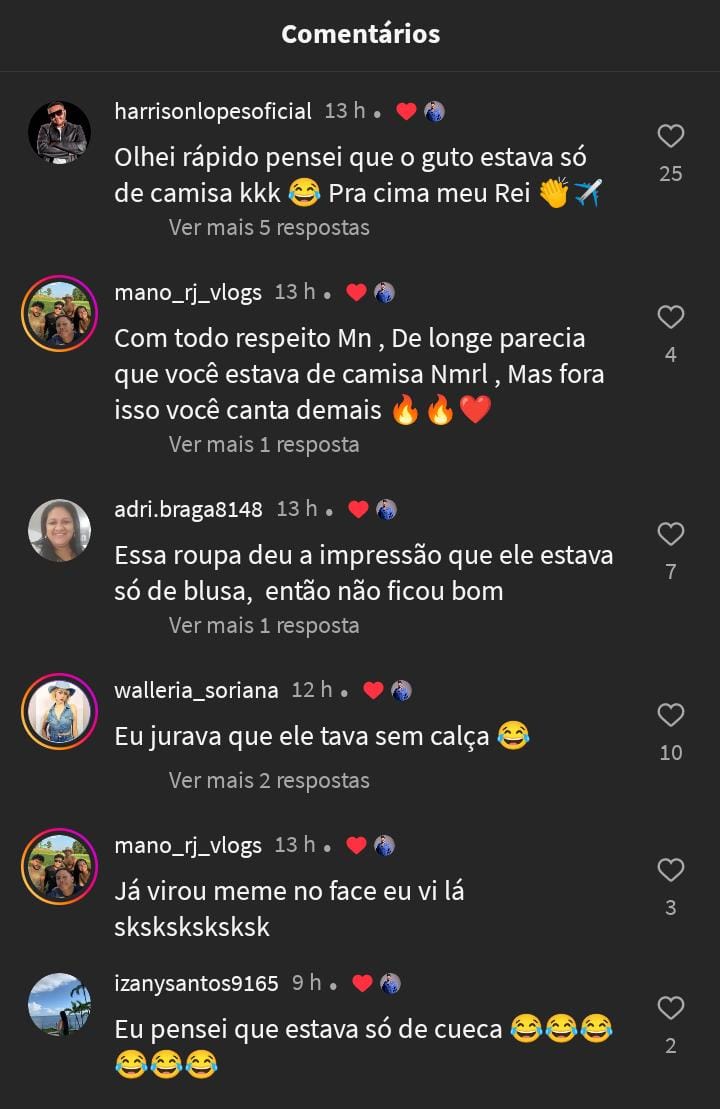Open harrisonlopesoficial's profile picture

(x=59, y=132)
